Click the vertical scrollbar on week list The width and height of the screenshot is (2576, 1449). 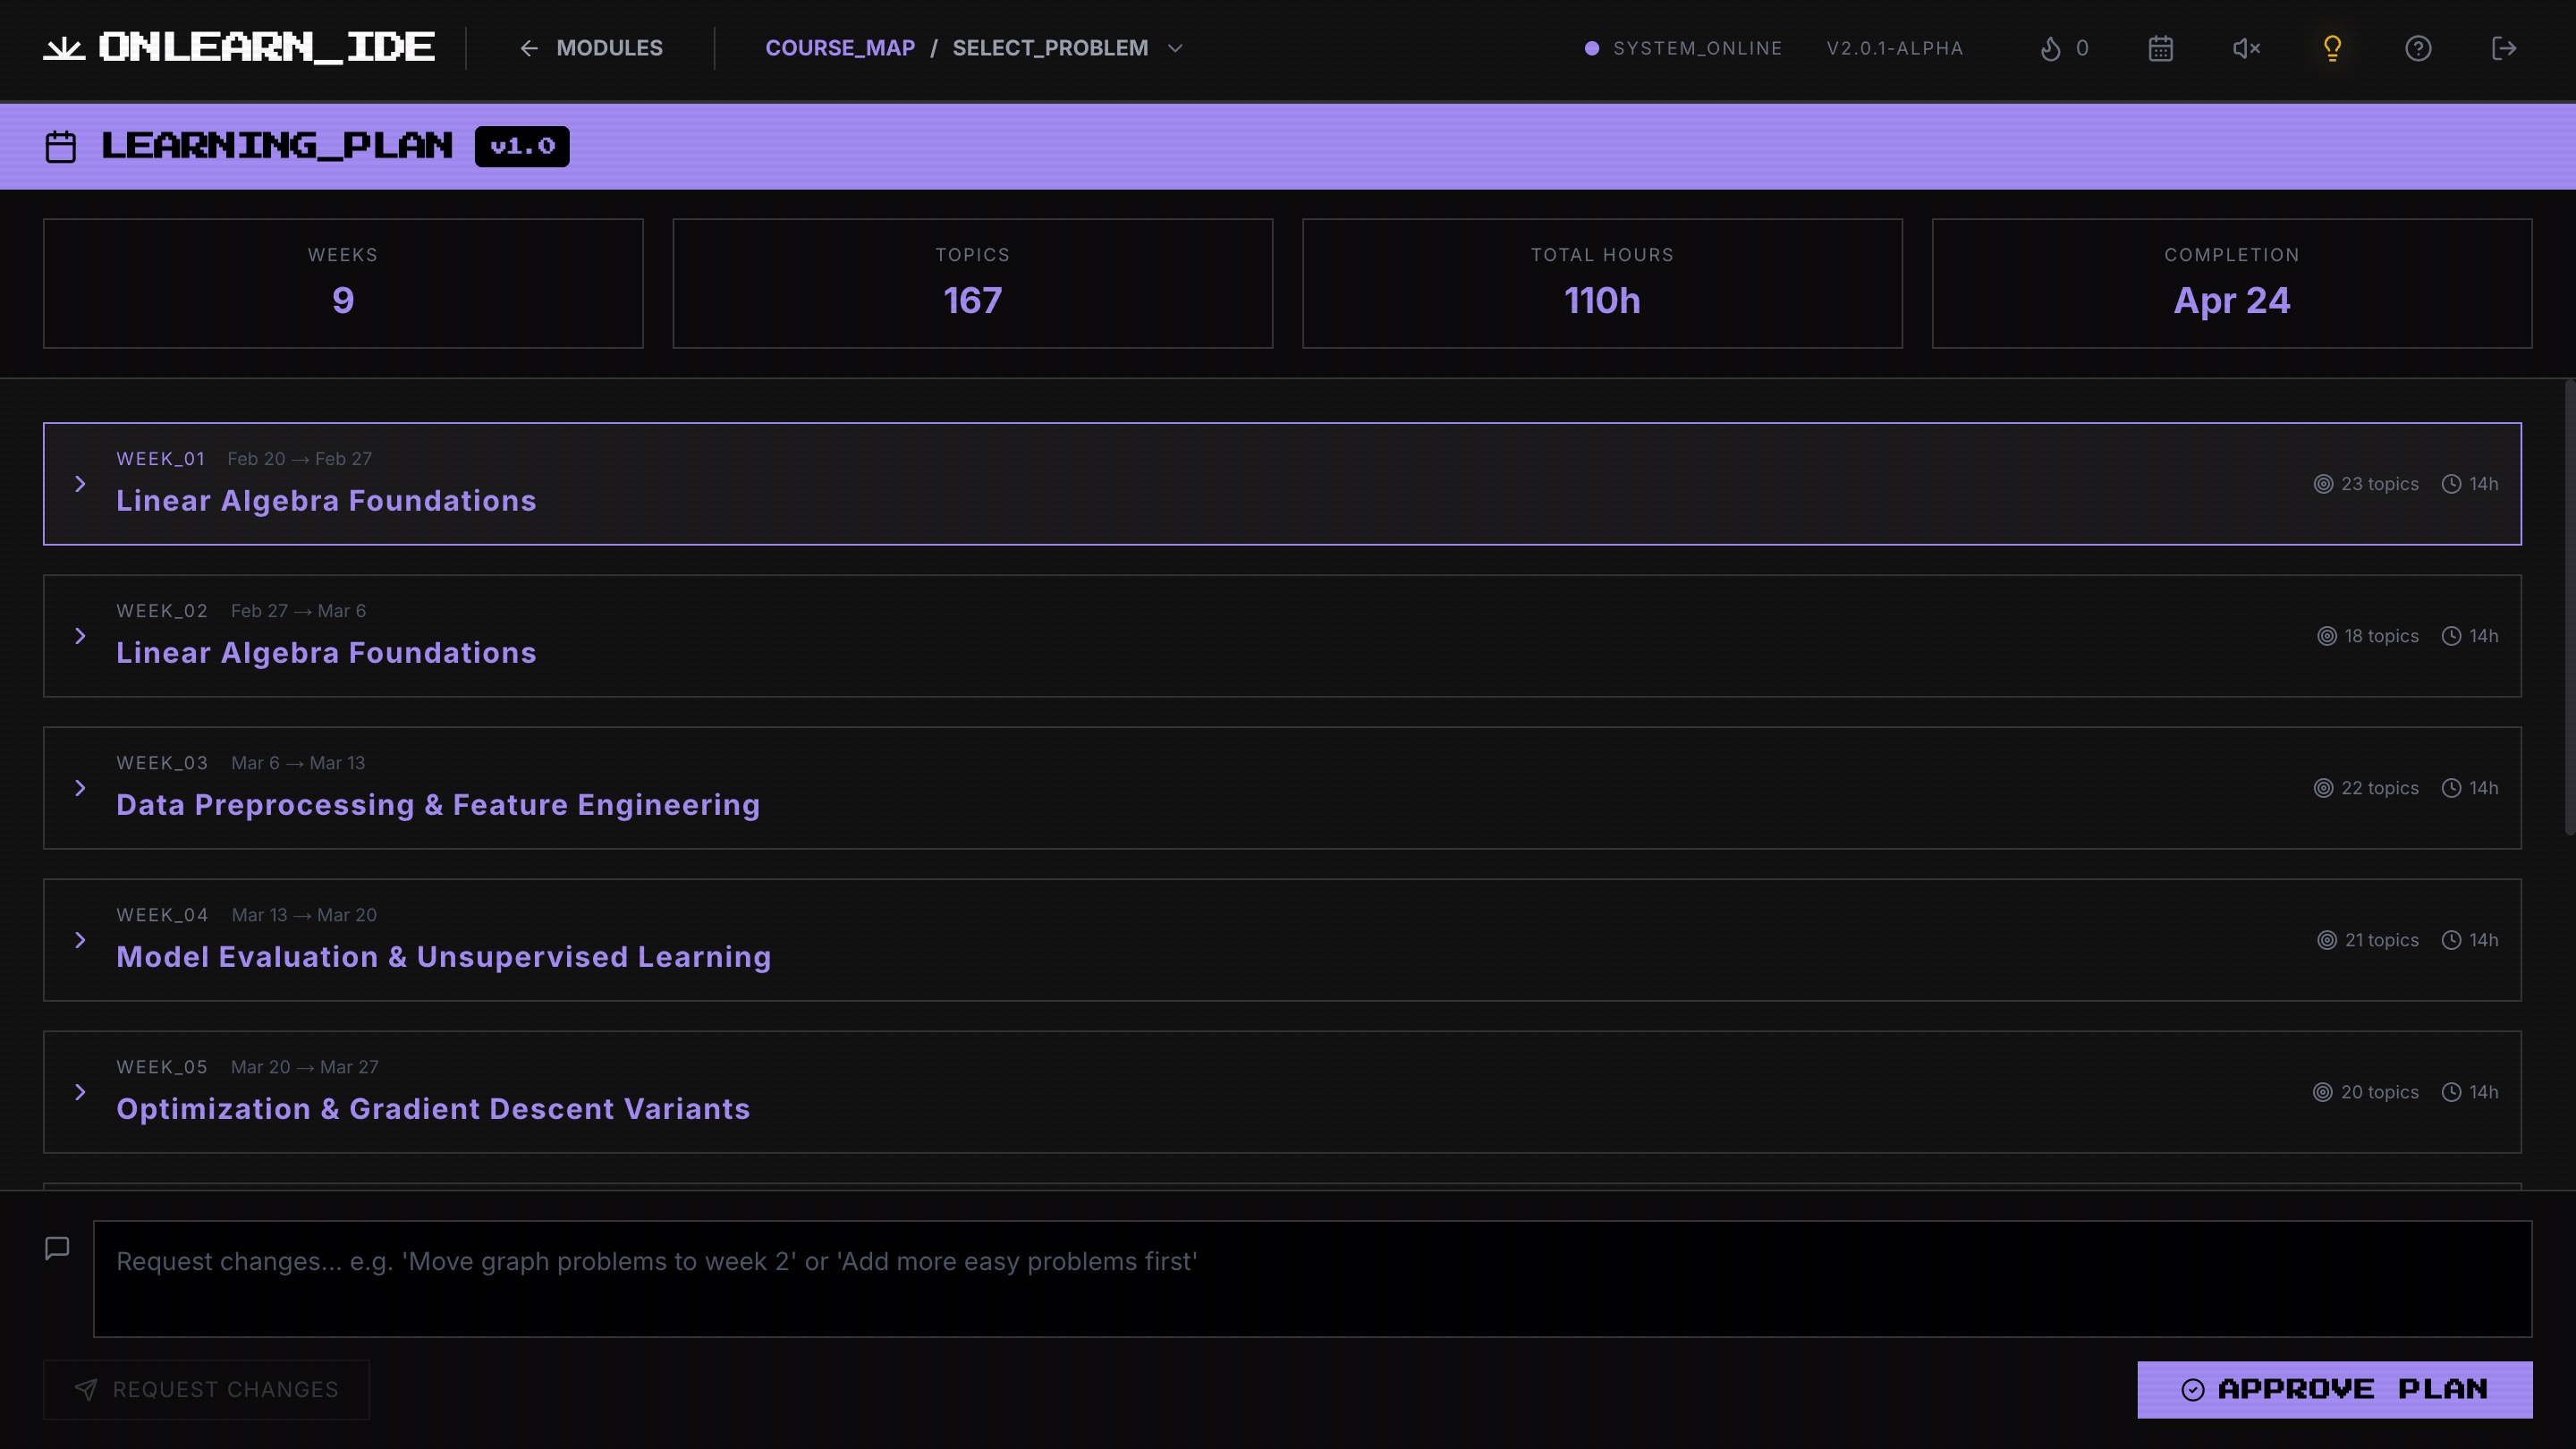pyautogui.click(x=2569, y=606)
